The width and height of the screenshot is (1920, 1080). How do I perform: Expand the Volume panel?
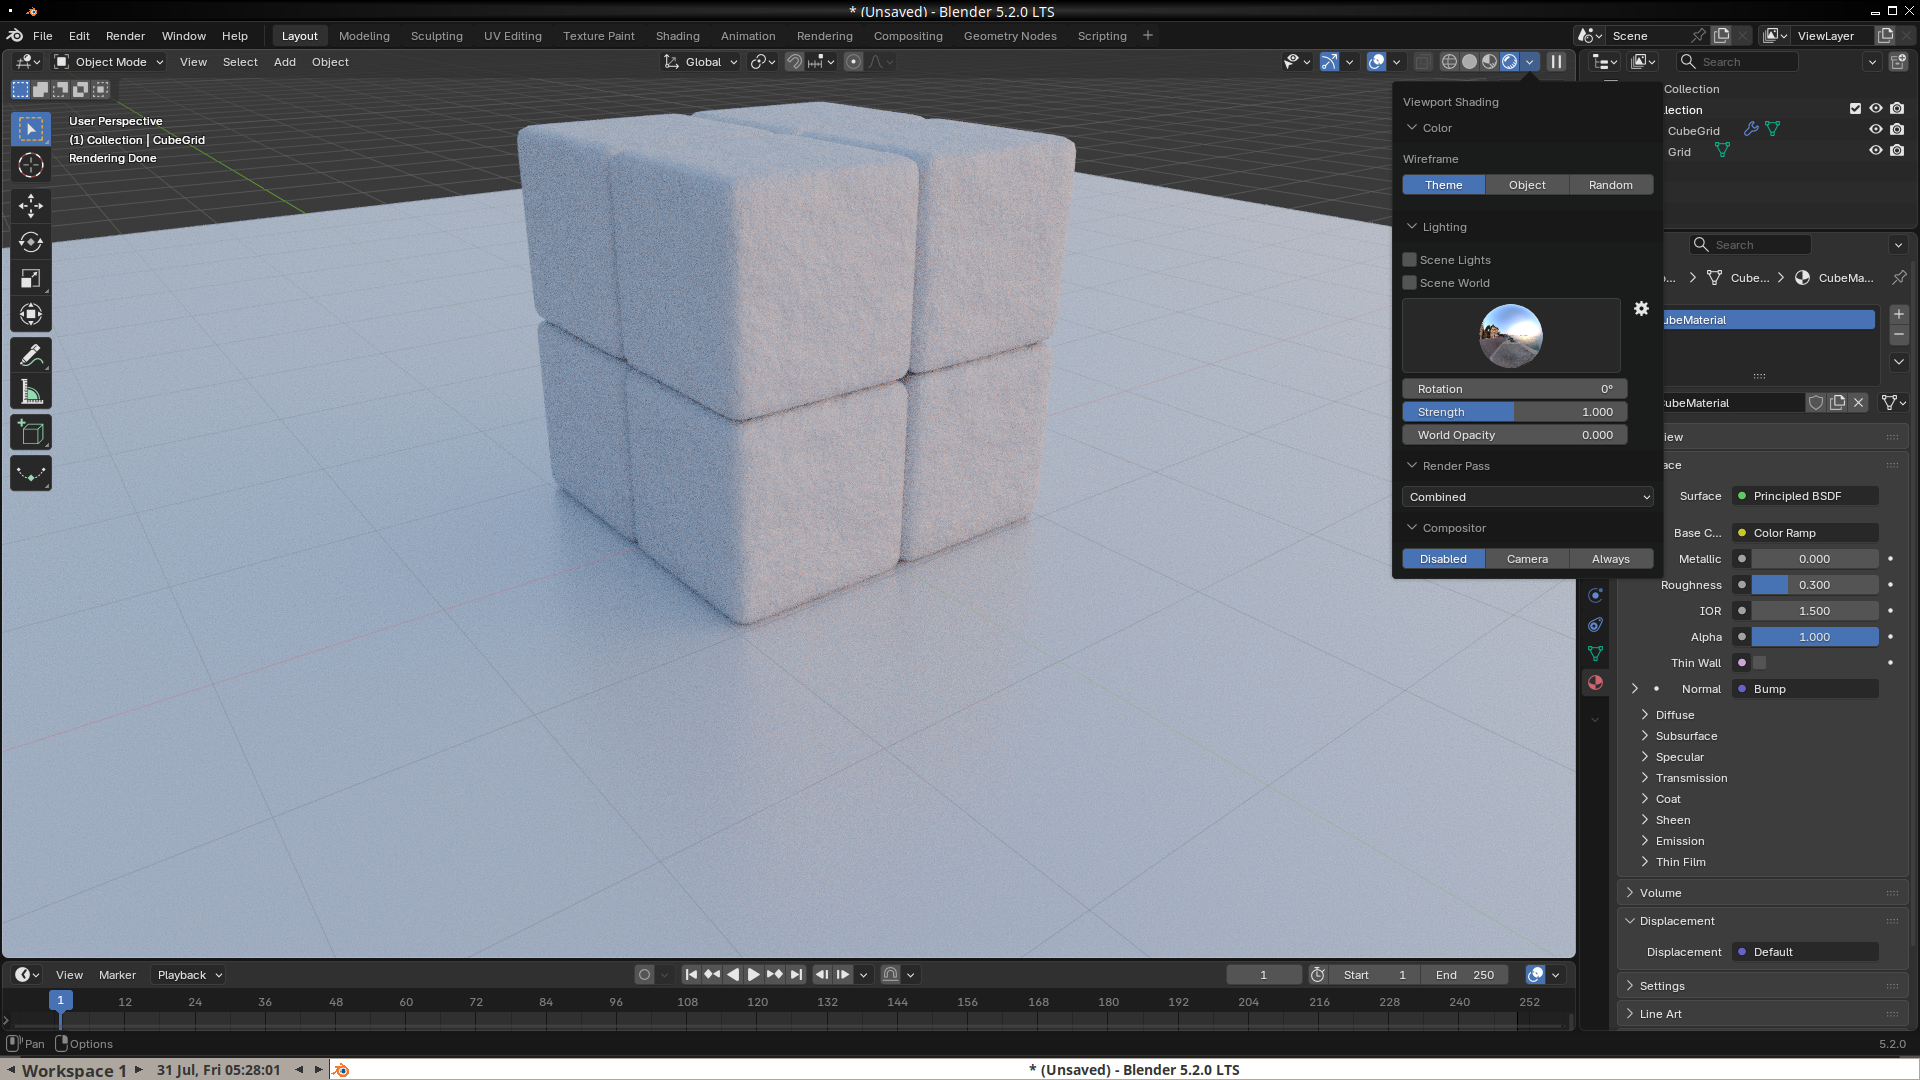pyautogui.click(x=1660, y=893)
